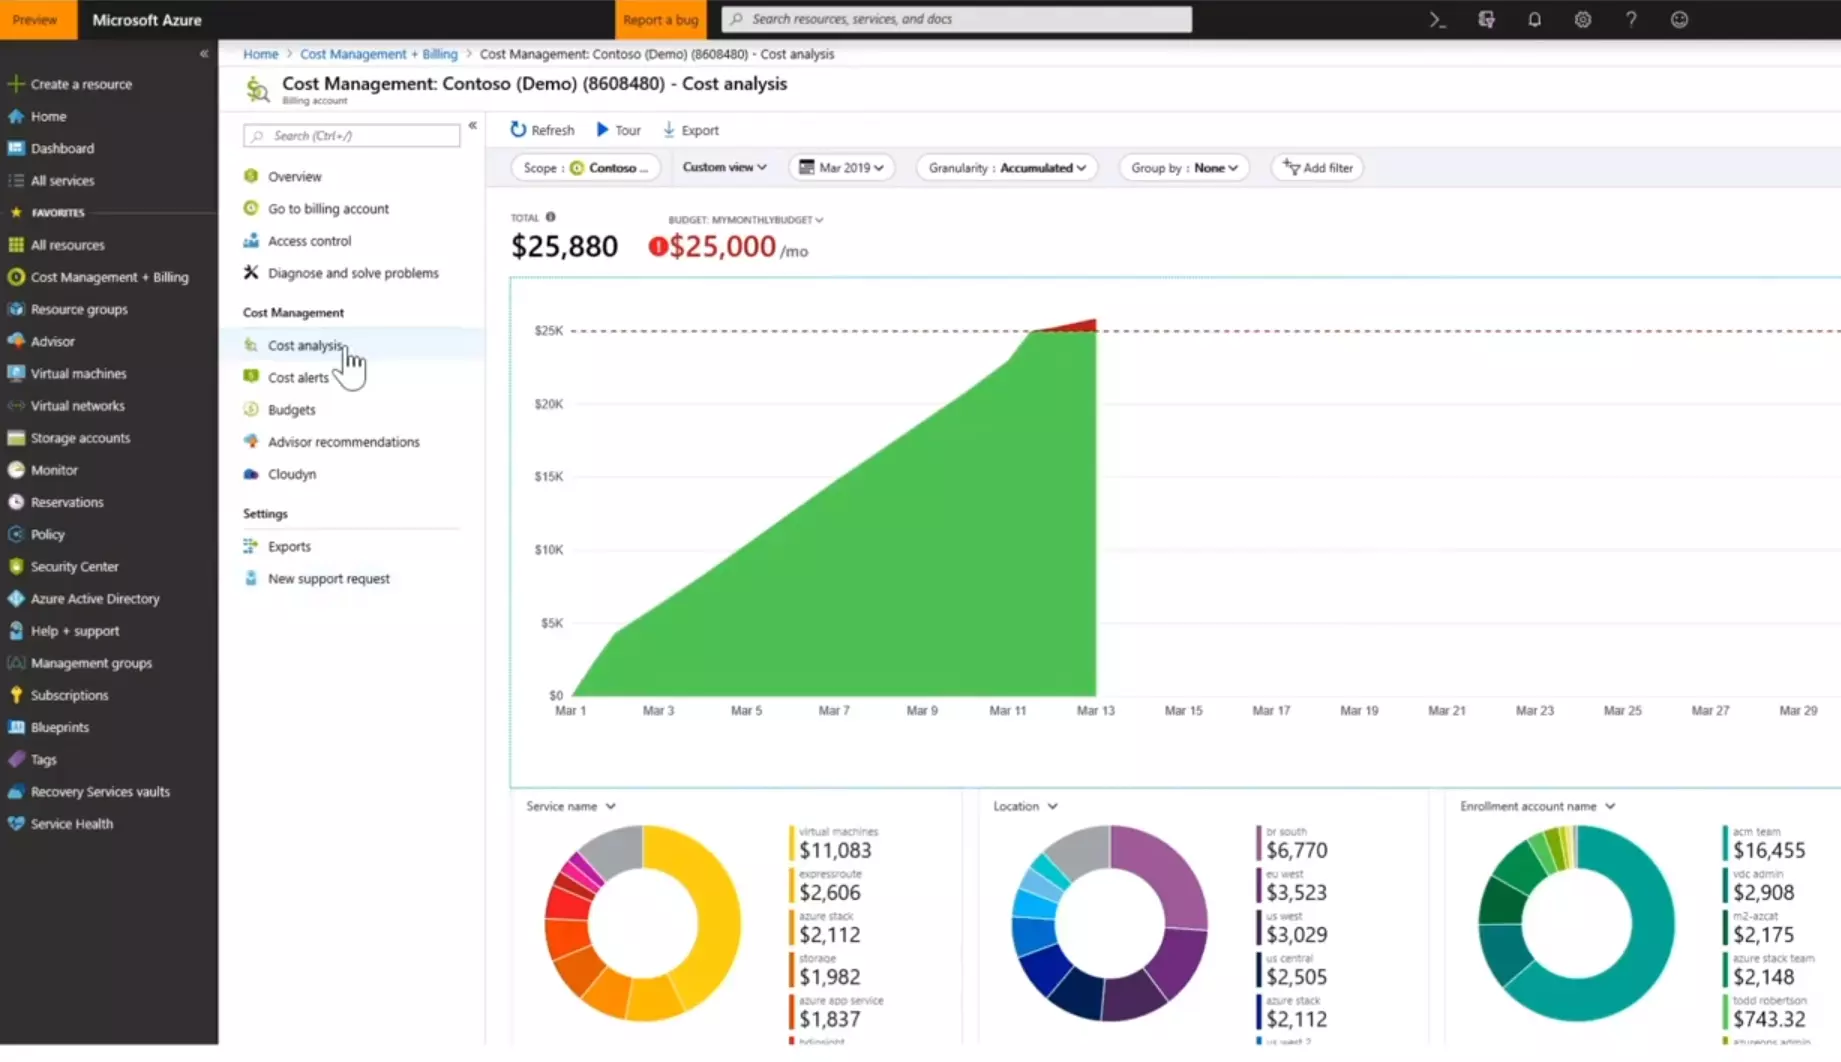Click Security Center shield icon
This screenshot has height=1062, width=1841.
click(16, 566)
